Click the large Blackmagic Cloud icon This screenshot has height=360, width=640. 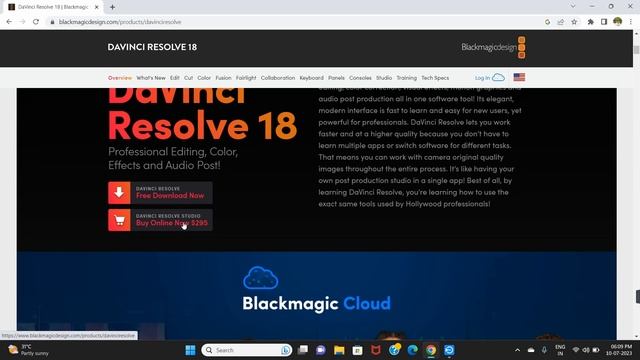pyautogui.click(x=260, y=278)
